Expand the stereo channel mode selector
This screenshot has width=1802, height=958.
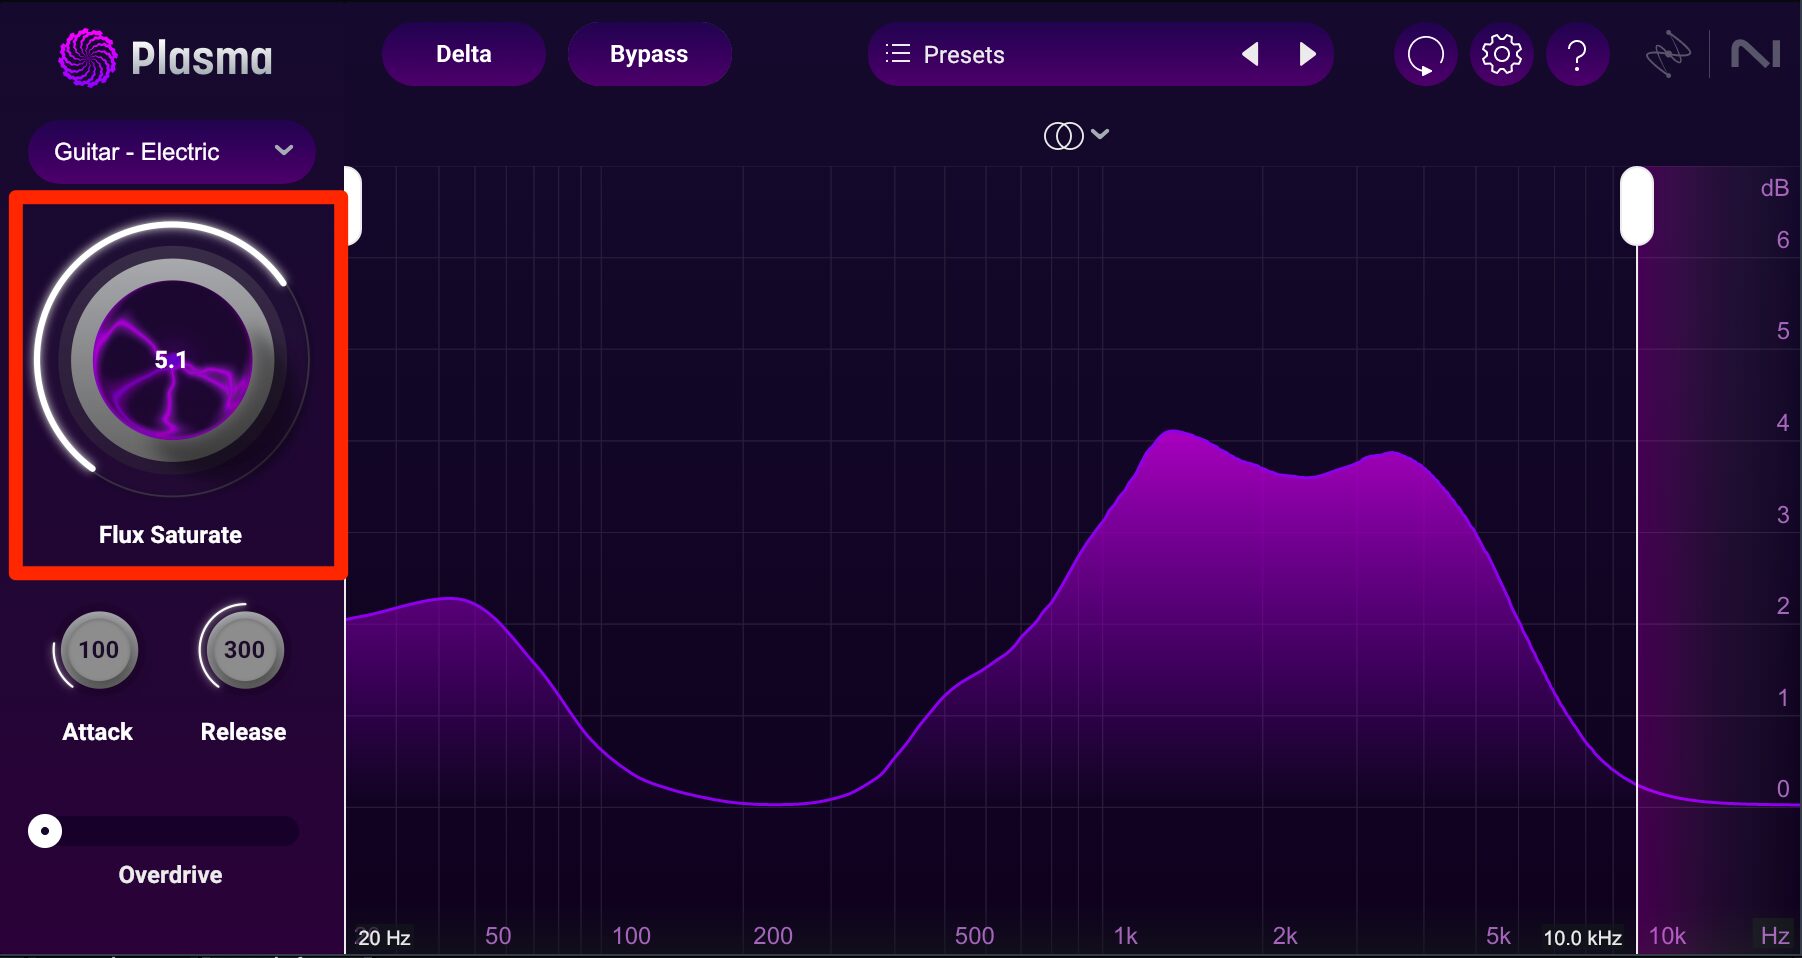[x=1076, y=135]
